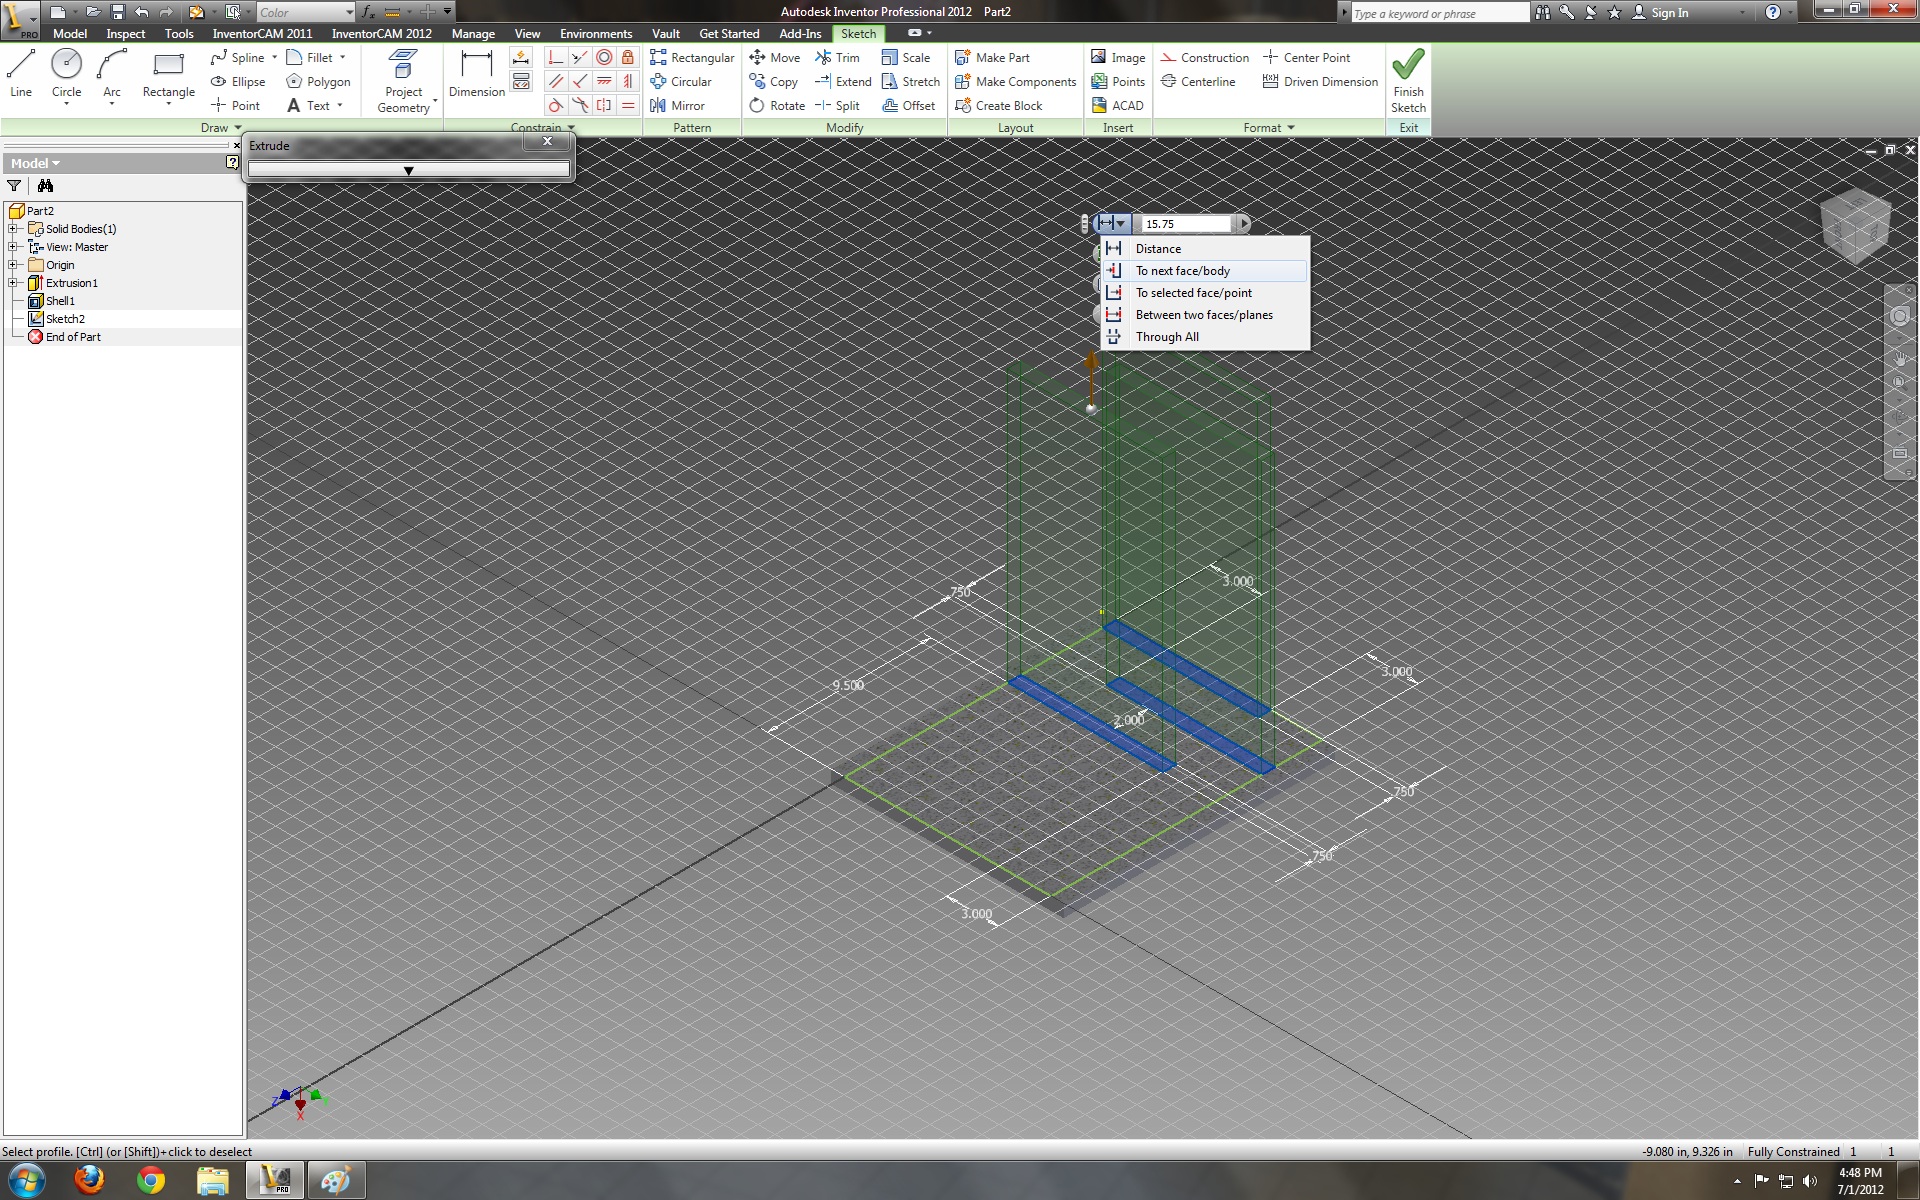Open the Model tab in ribbon

(x=69, y=32)
